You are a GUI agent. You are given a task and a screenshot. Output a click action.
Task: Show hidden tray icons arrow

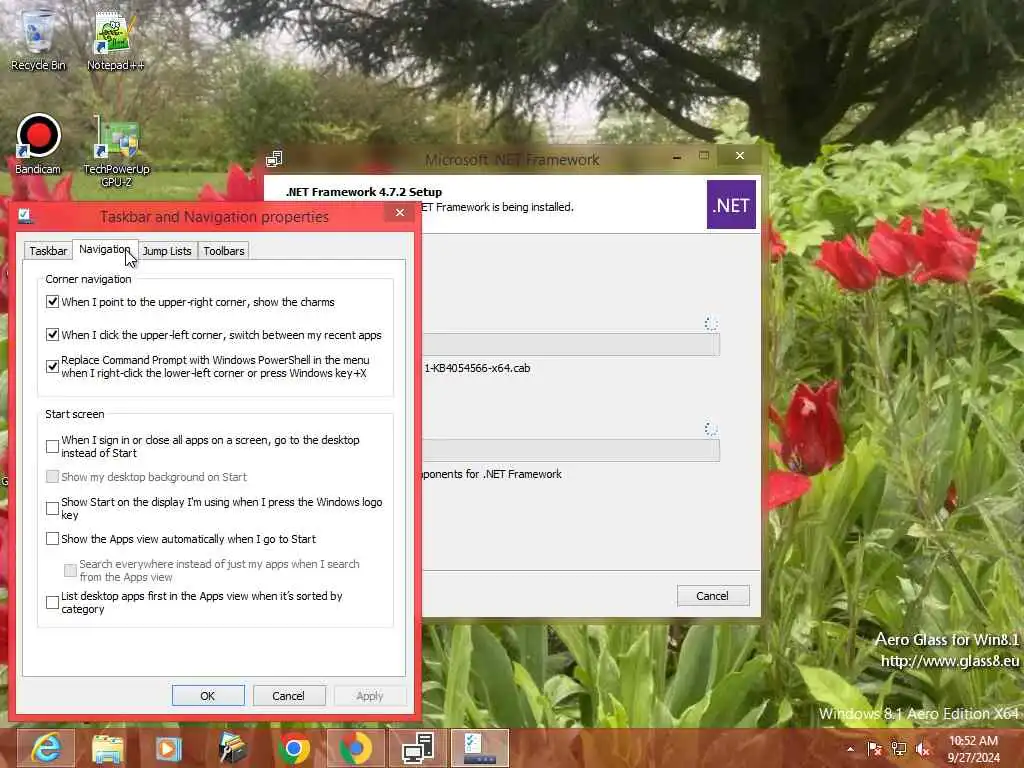pyautogui.click(x=850, y=749)
